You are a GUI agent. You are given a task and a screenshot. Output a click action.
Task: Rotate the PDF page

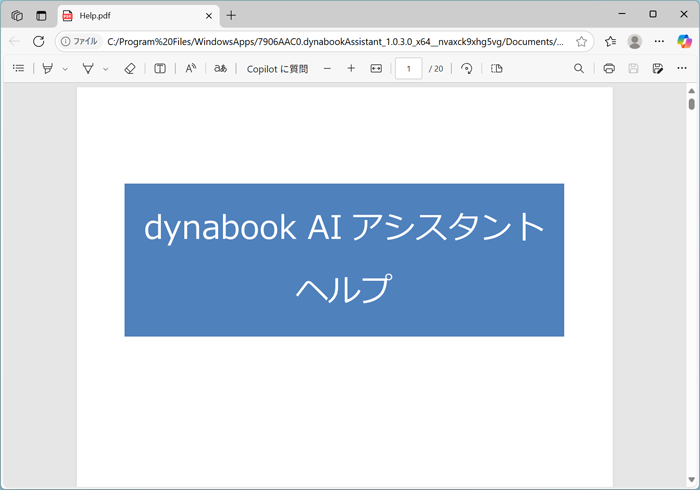(x=467, y=68)
